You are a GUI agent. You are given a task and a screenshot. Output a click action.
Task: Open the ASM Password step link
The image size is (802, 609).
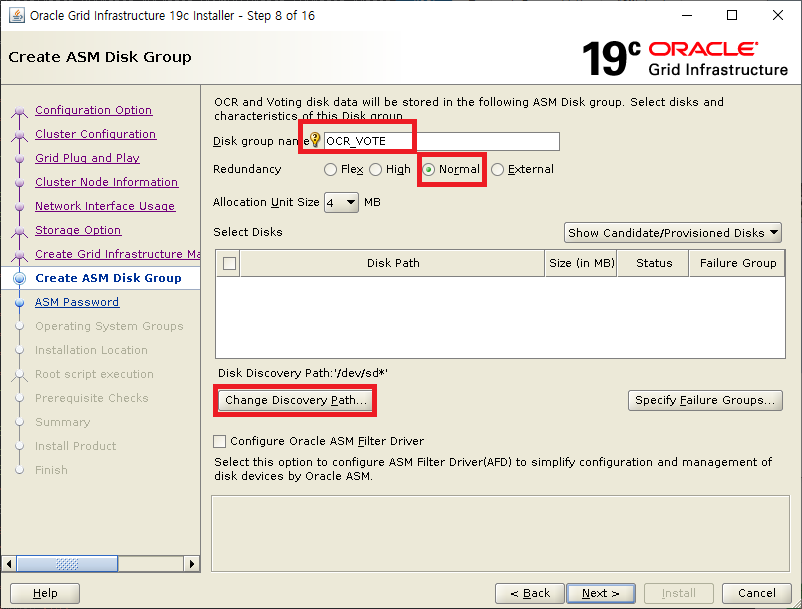(77, 302)
